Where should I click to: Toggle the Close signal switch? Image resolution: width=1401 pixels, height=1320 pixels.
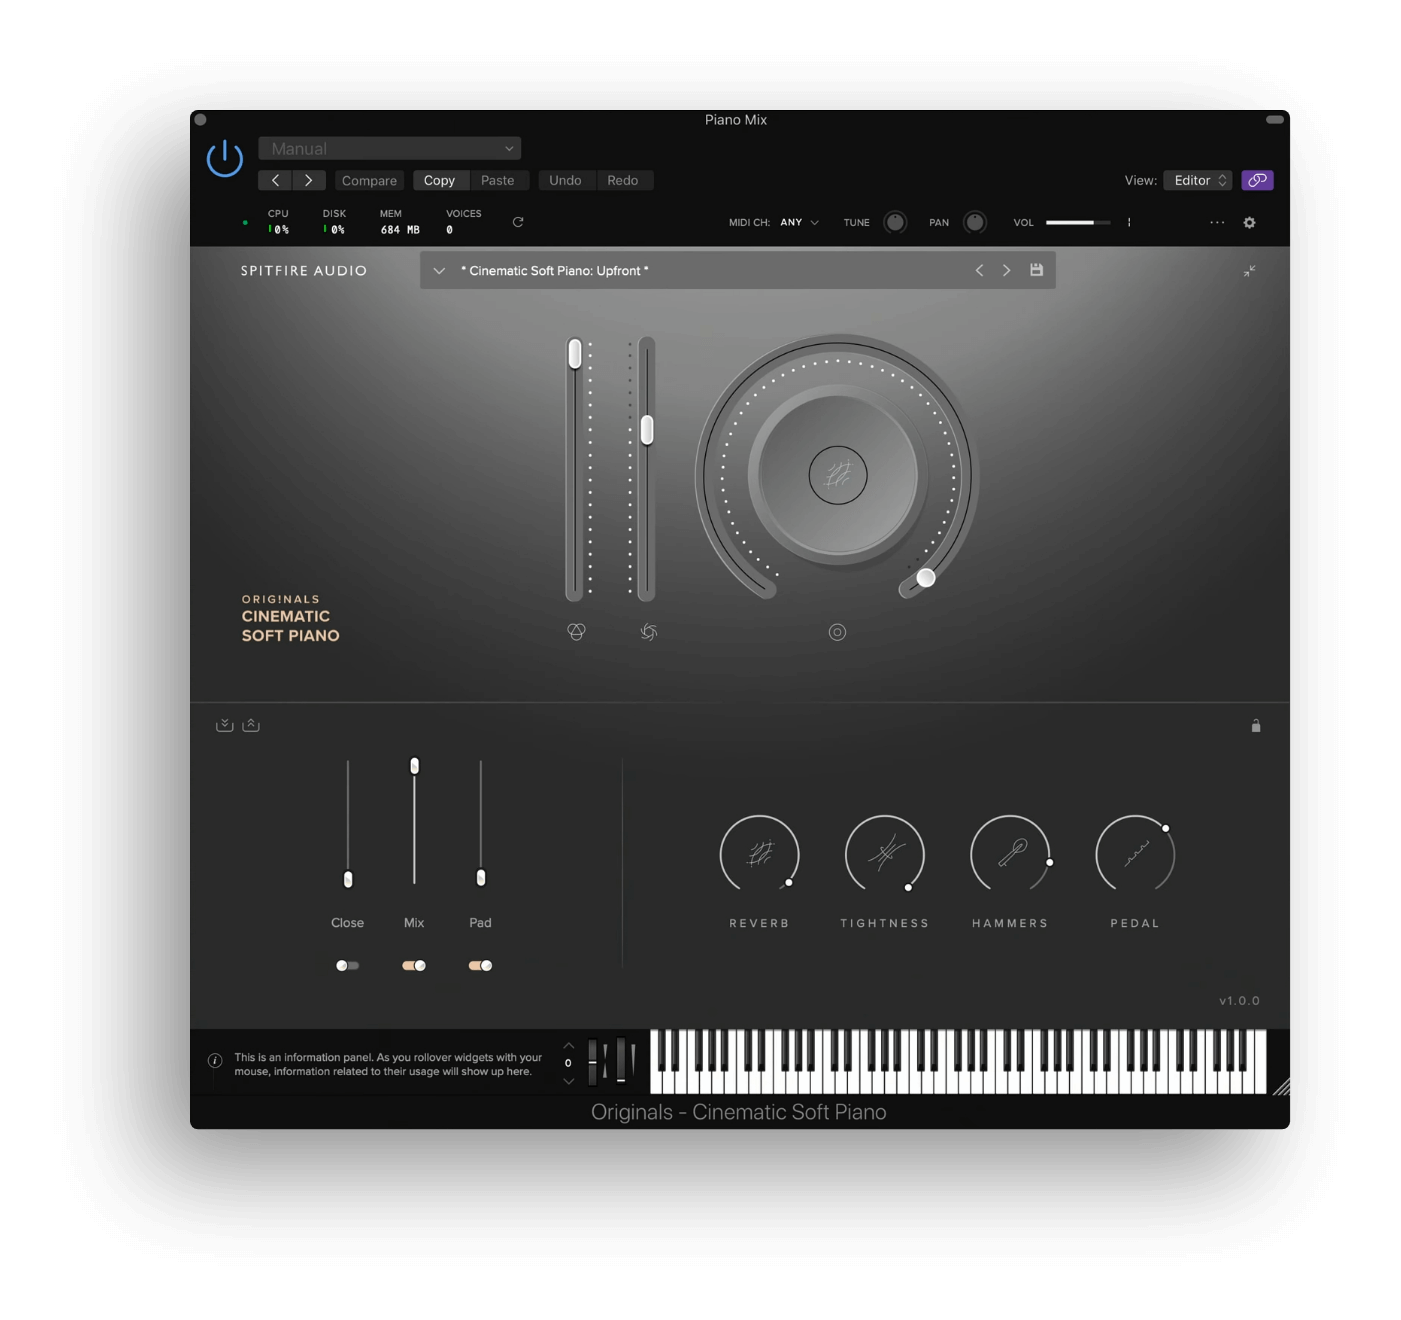pyautogui.click(x=347, y=966)
